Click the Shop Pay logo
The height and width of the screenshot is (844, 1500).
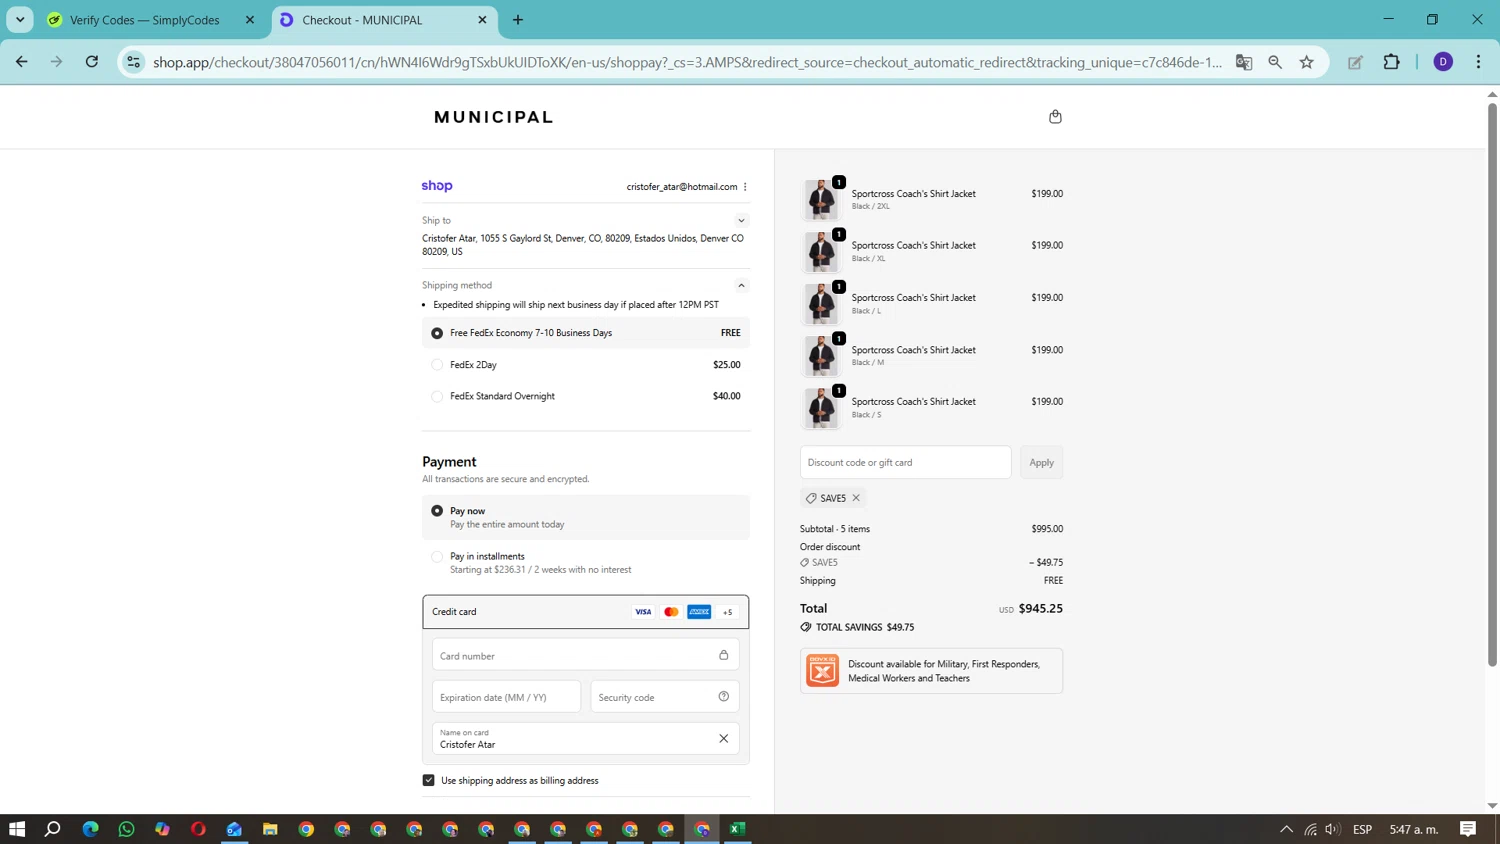coord(437,186)
